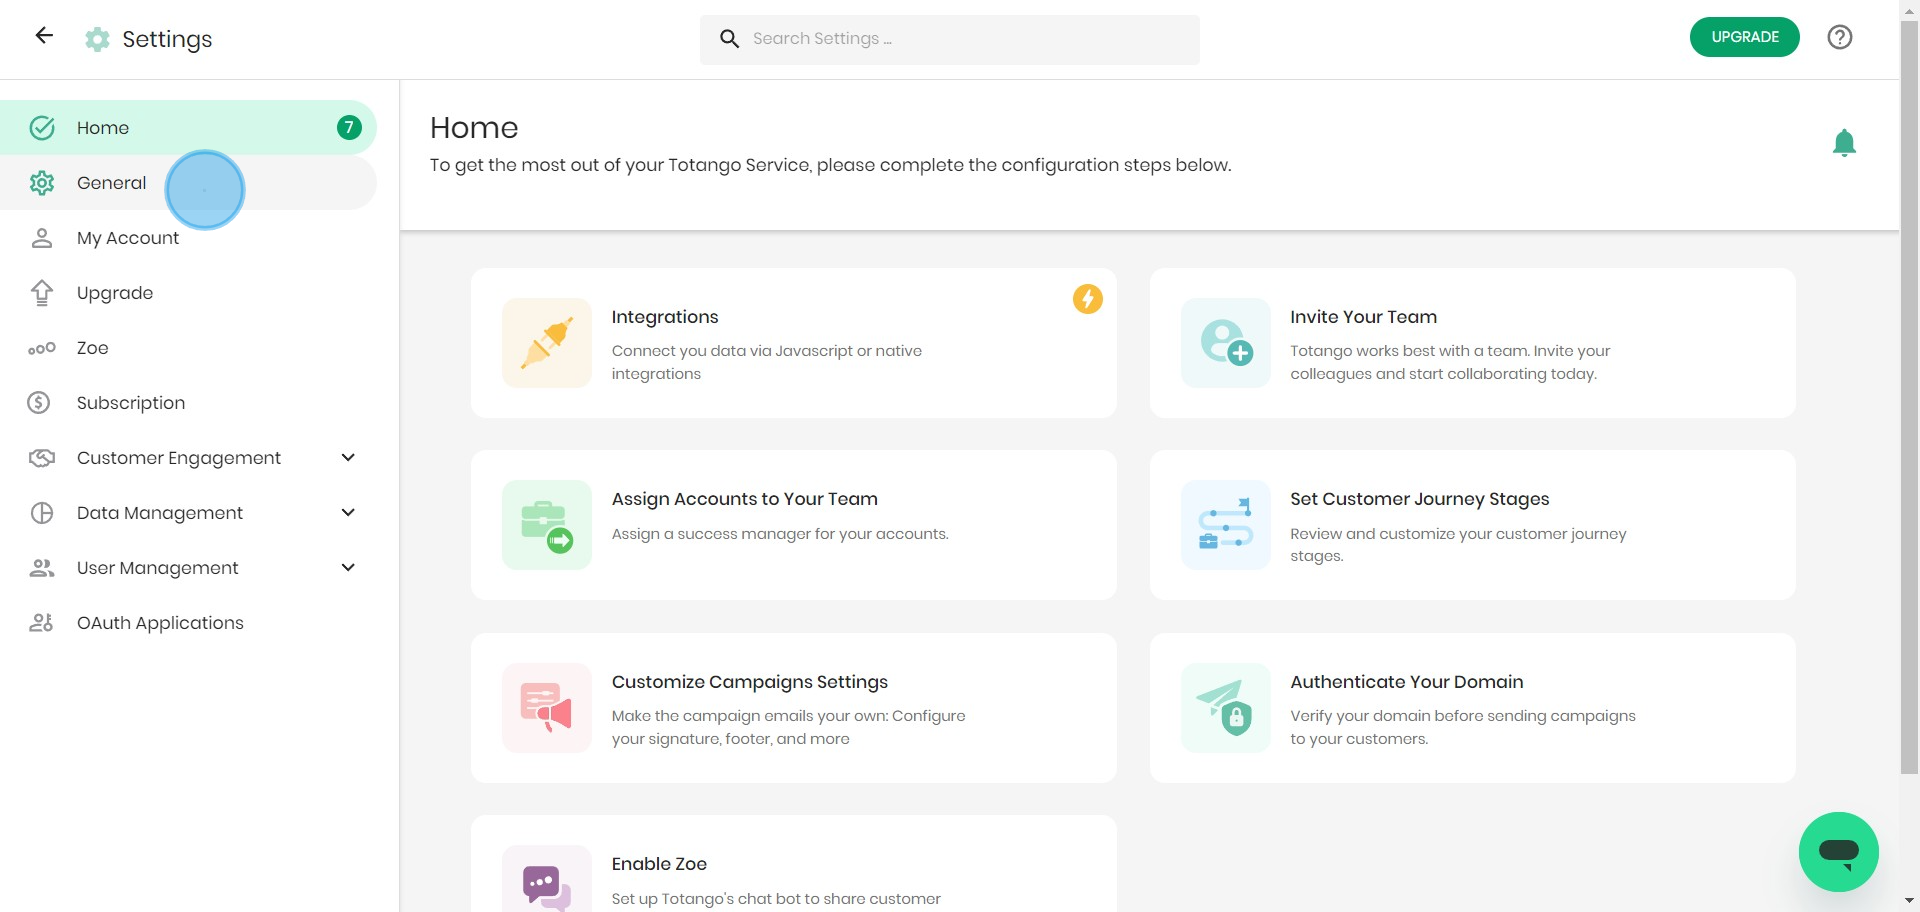
Task: Click the Integrations plug icon
Action: (x=547, y=343)
